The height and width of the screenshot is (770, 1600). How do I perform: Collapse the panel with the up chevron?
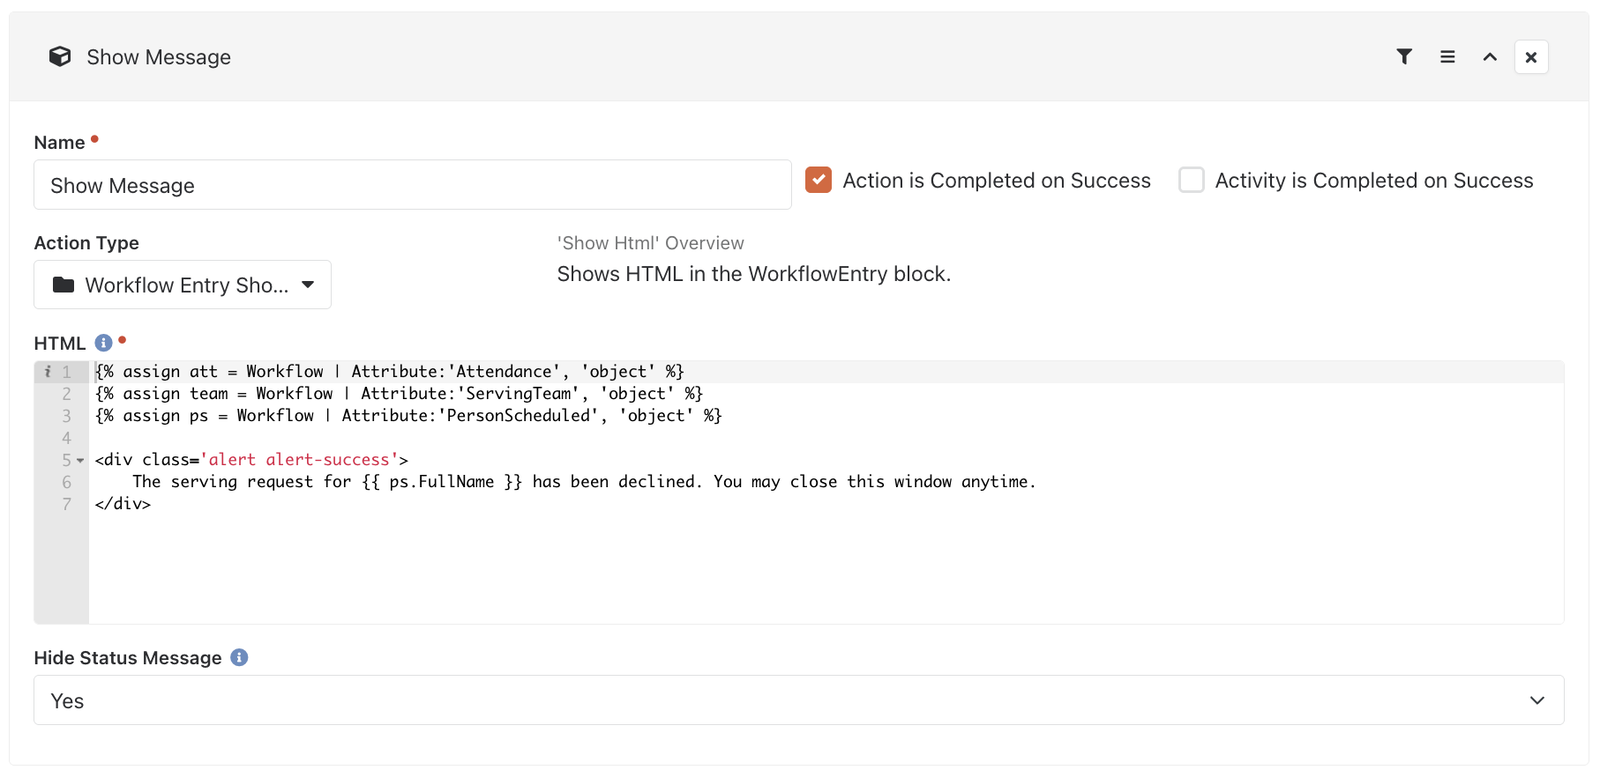[x=1490, y=57]
